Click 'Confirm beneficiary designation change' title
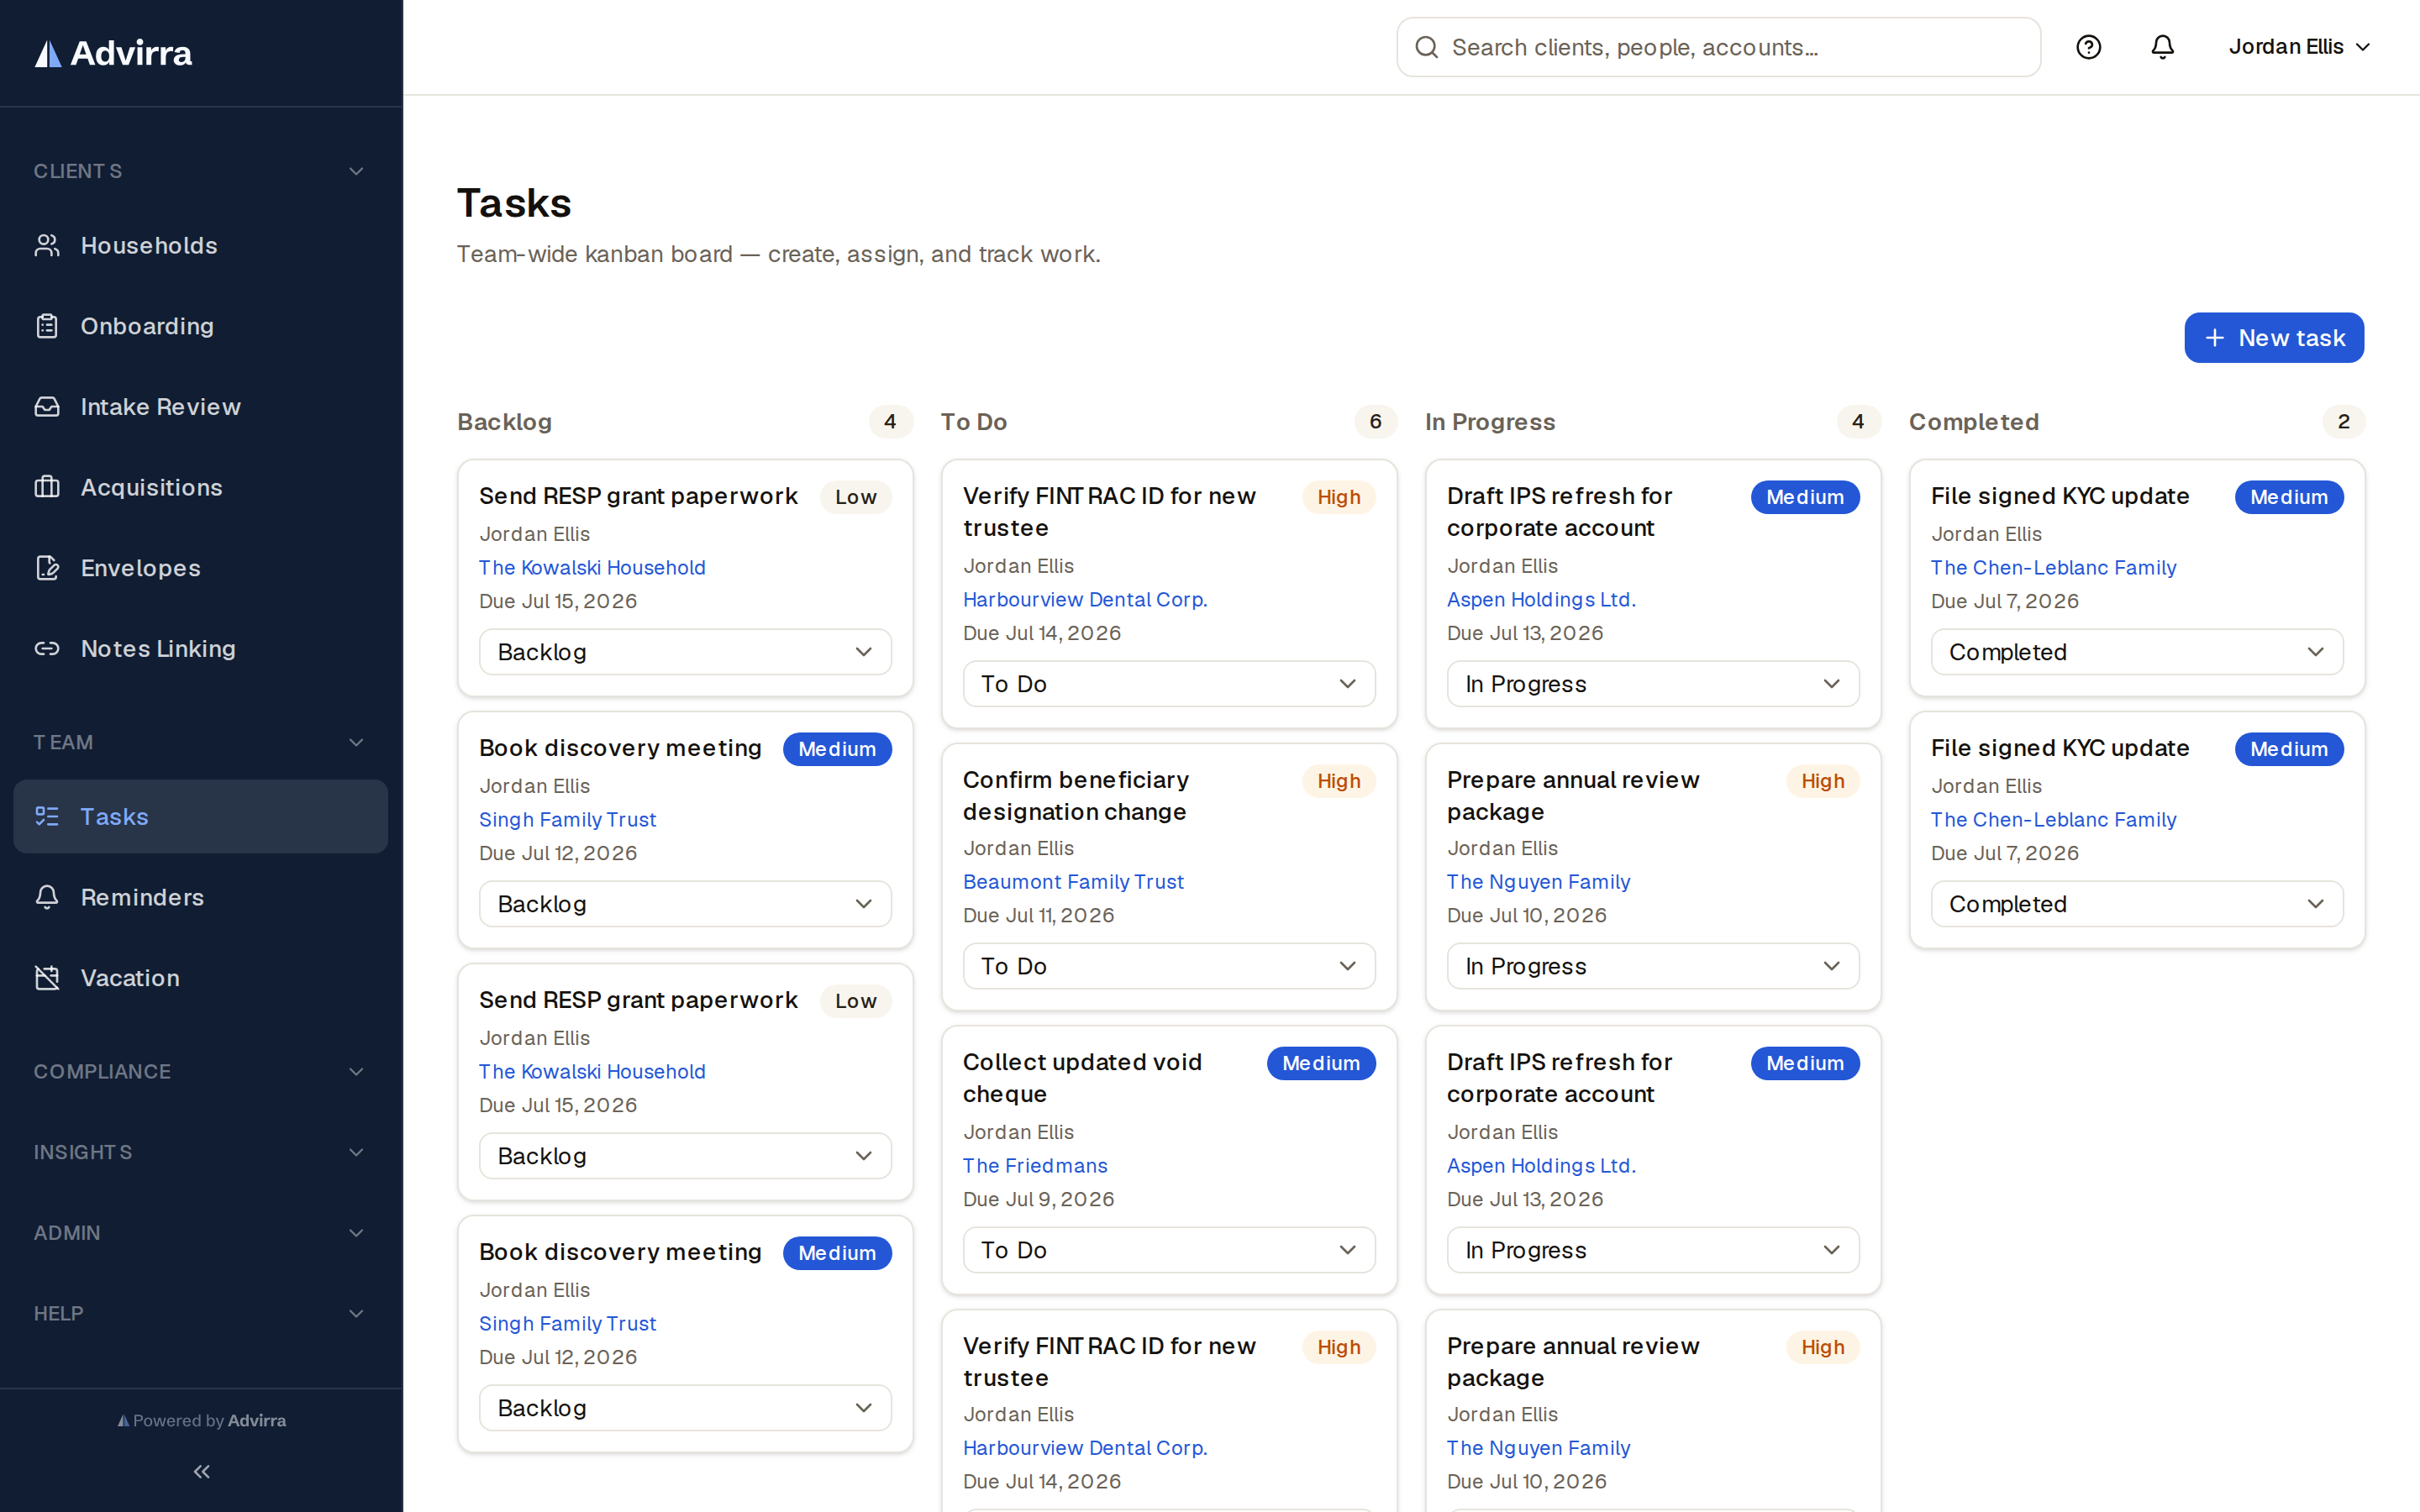The width and height of the screenshot is (2420, 1512). pos(1076,796)
